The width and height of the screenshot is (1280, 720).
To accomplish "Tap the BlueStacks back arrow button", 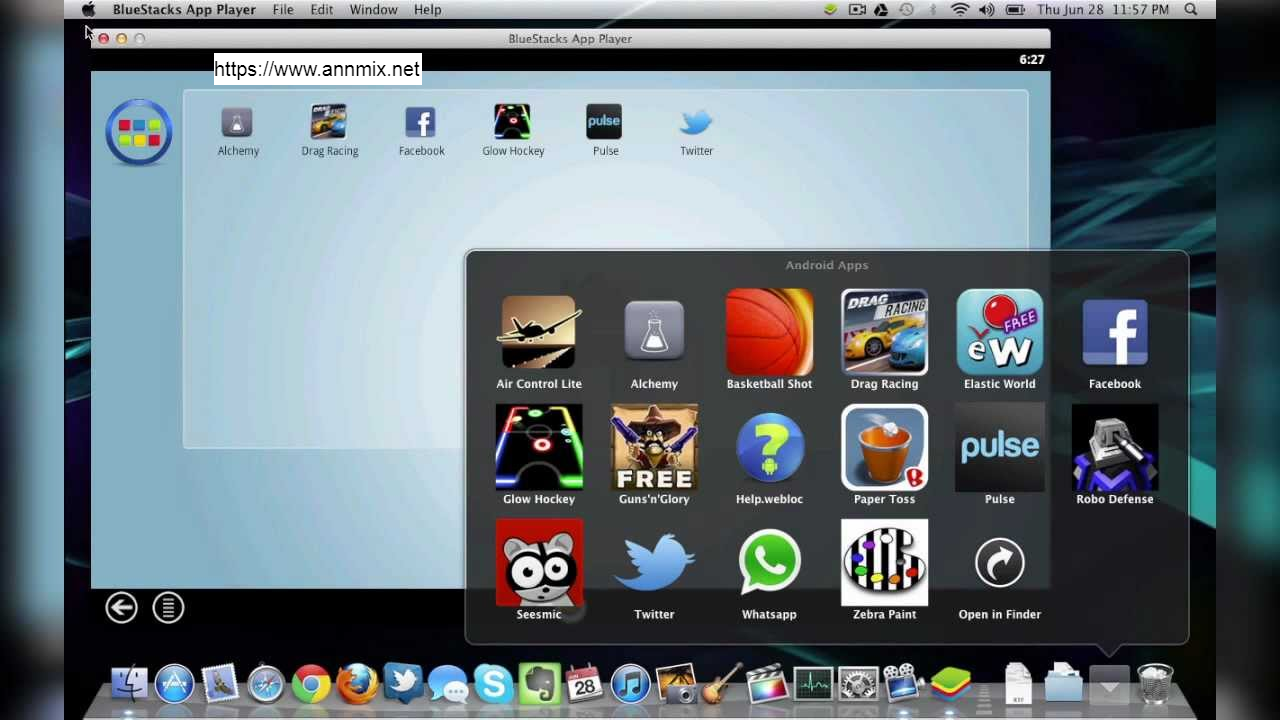I will click(x=121, y=607).
